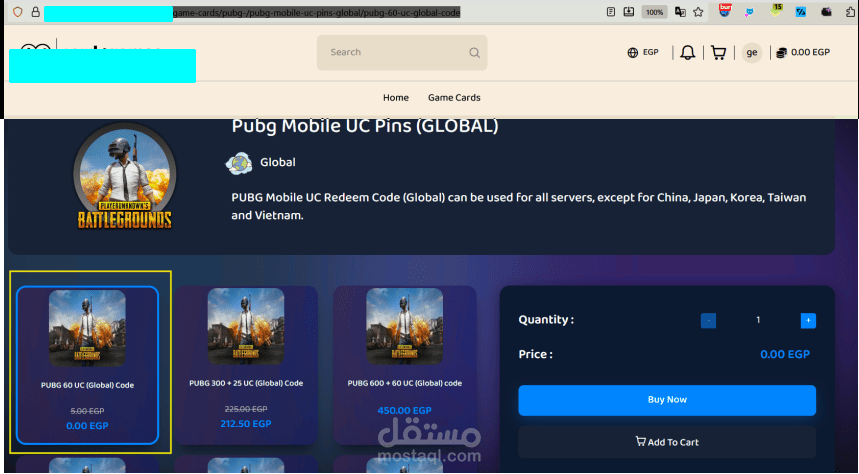This screenshot has height=474, width=859.
Task: Click the Global region cloud-globe icon
Action: pos(239,163)
